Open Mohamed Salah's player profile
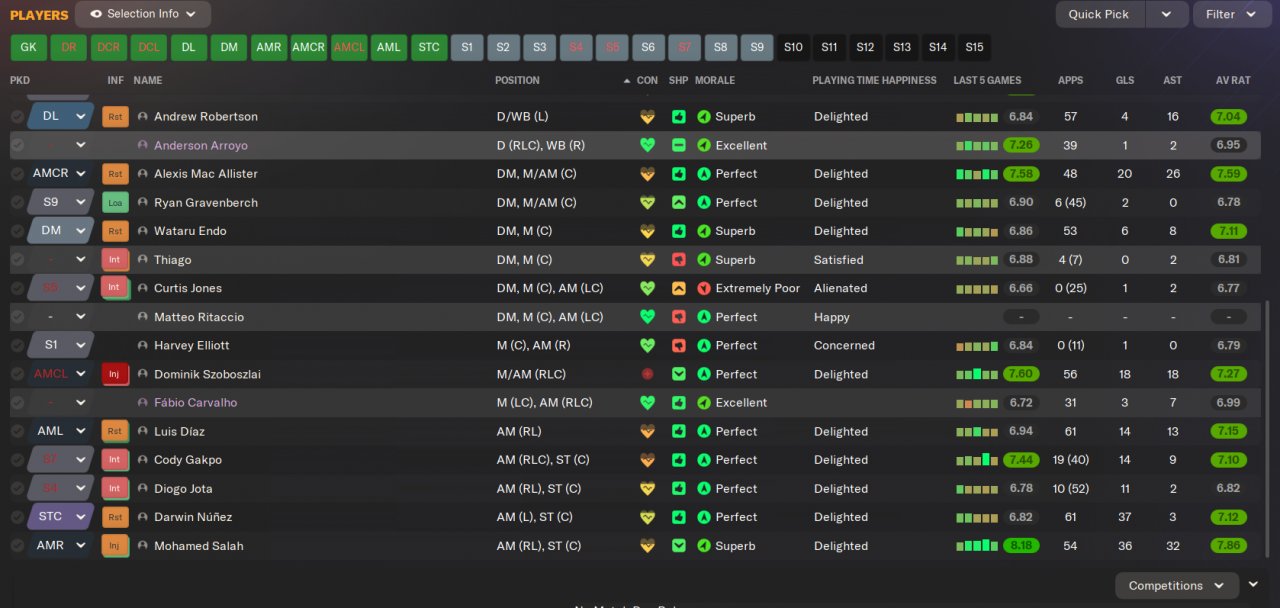Screen dimensions: 1280x608 click(x=198, y=547)
